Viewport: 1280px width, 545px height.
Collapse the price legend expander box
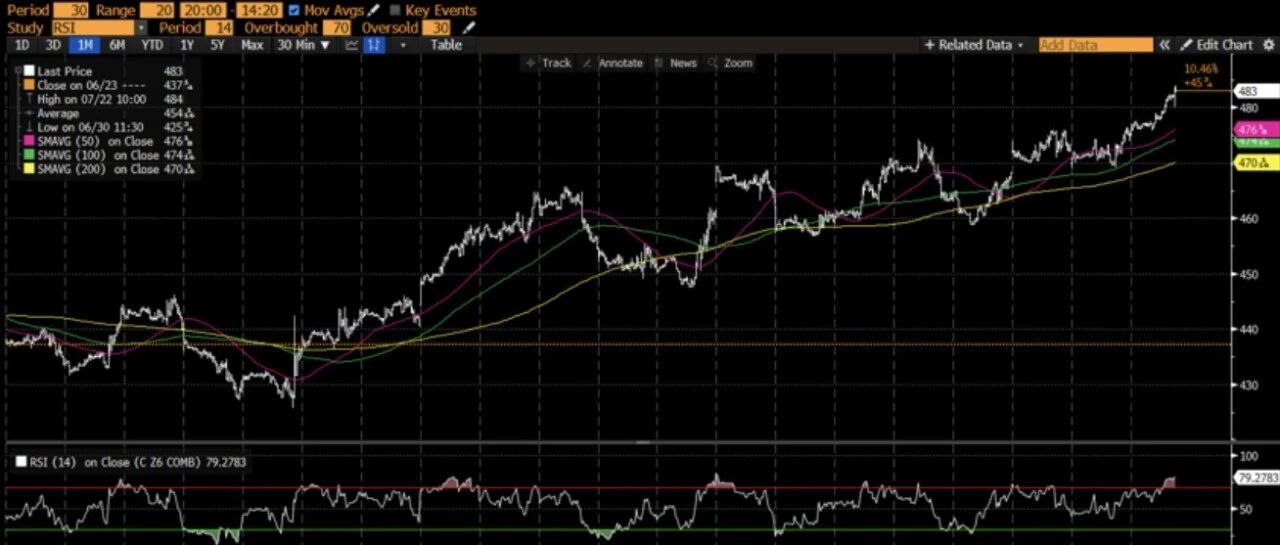click(18, 71)
